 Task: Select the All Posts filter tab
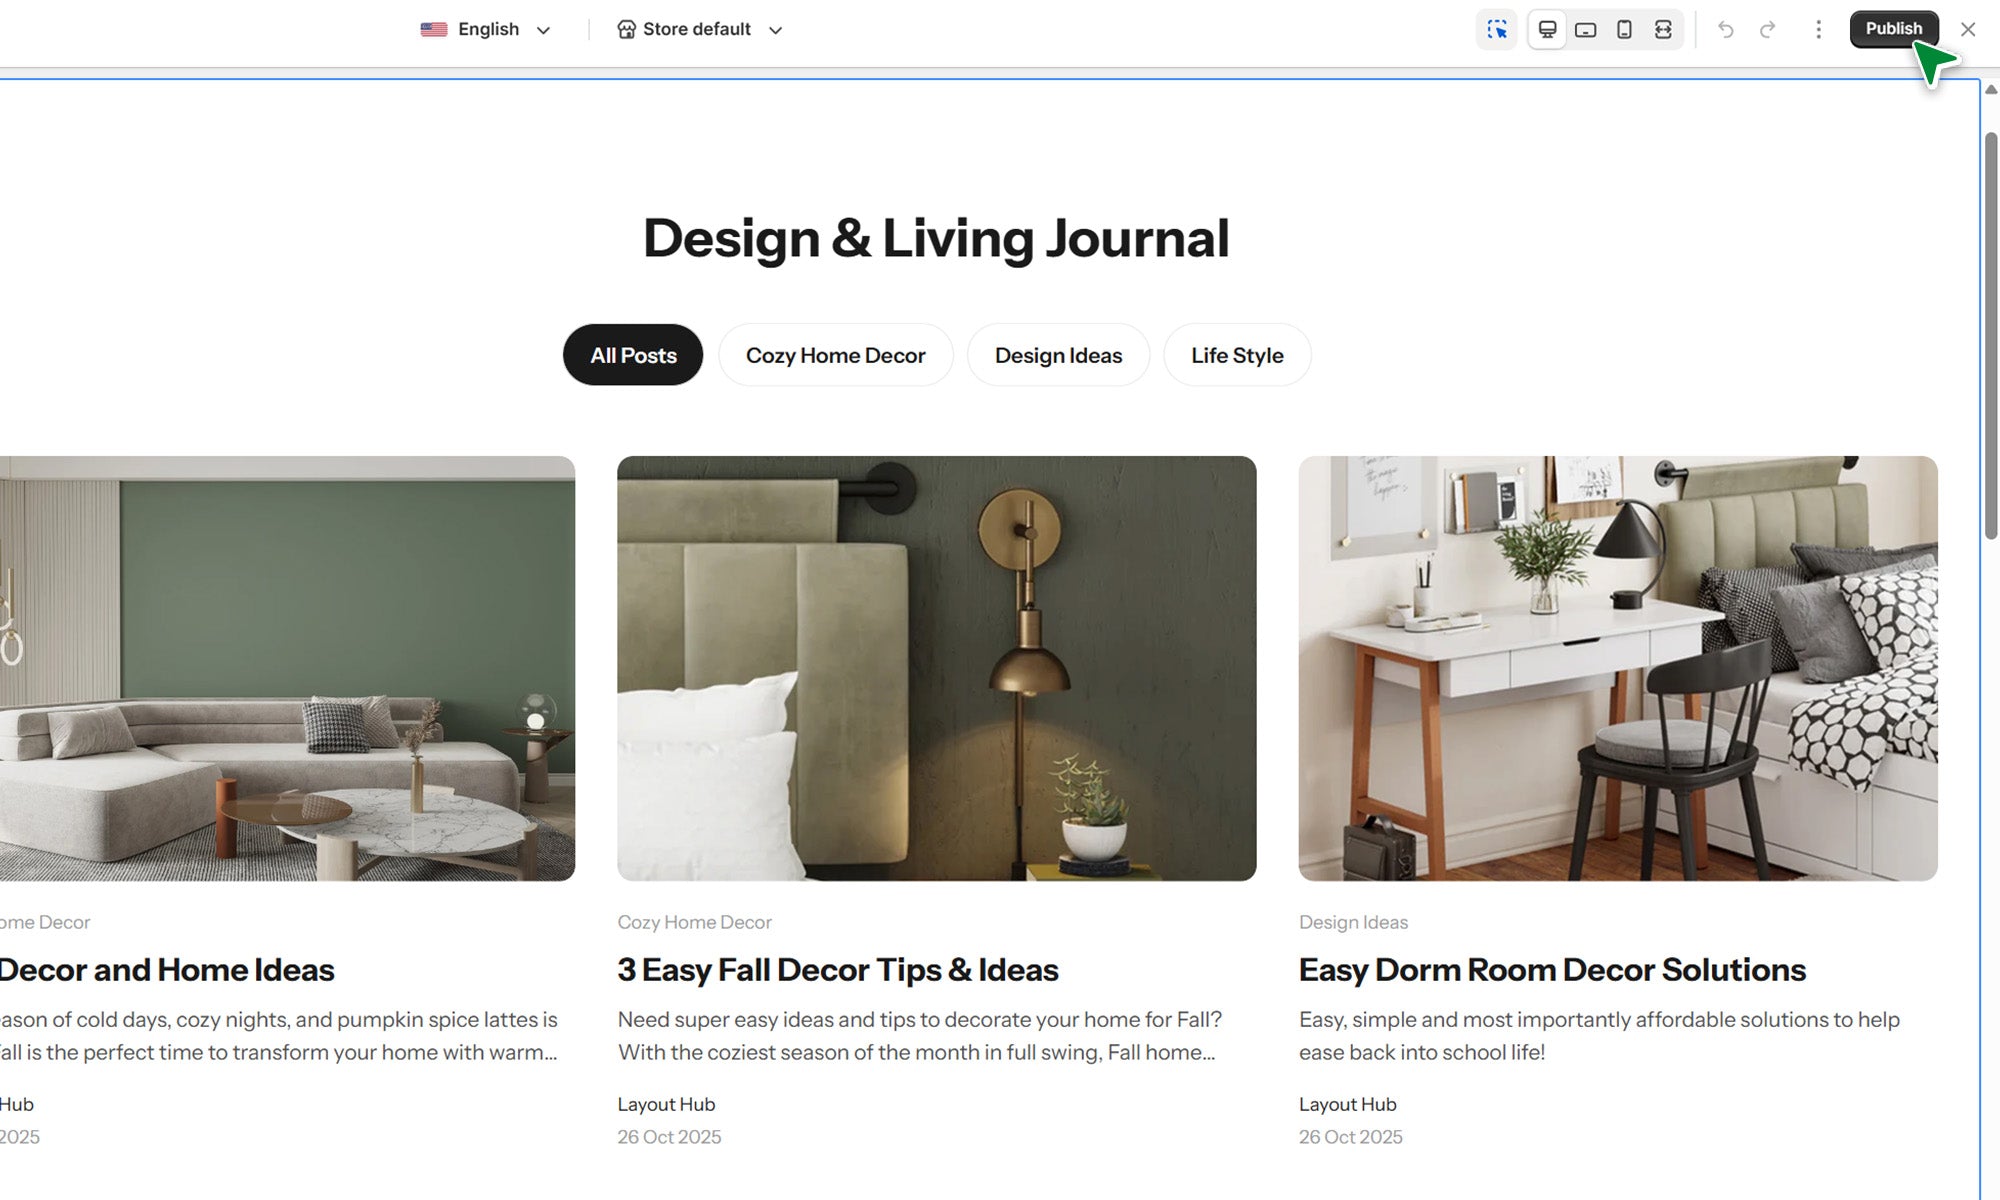pos(633,355)
